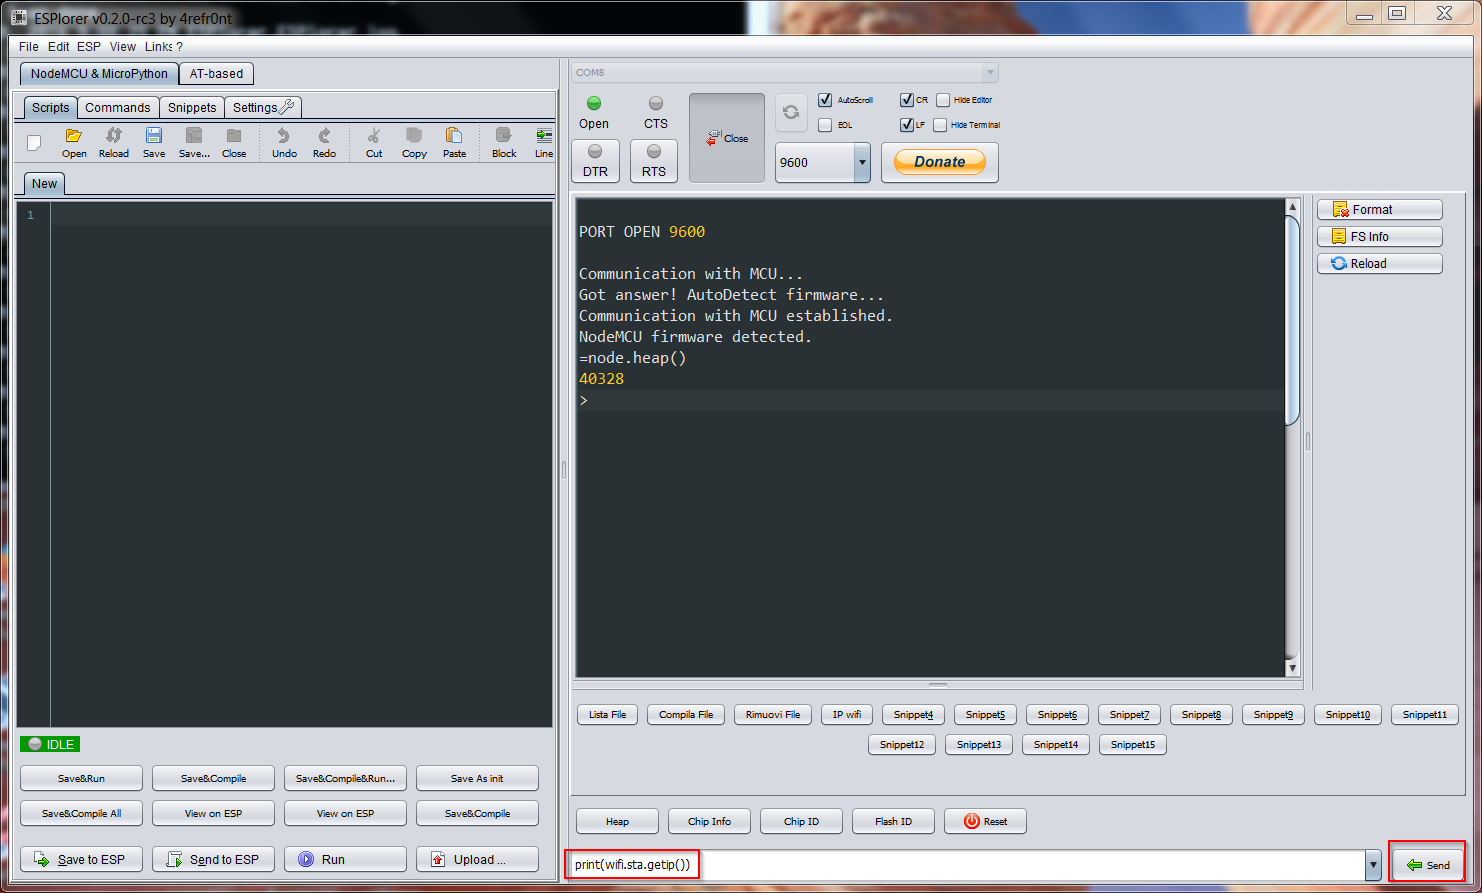Open the 9600 baud rate dropdown

[861, 163]
